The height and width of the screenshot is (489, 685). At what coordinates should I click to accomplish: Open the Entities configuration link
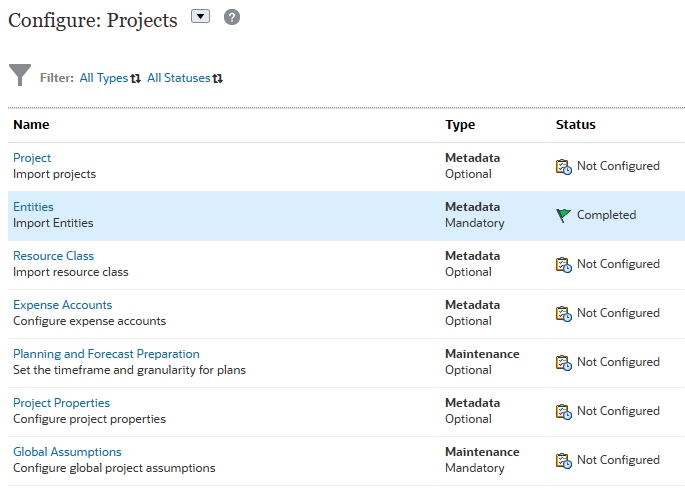pos(33,207)
